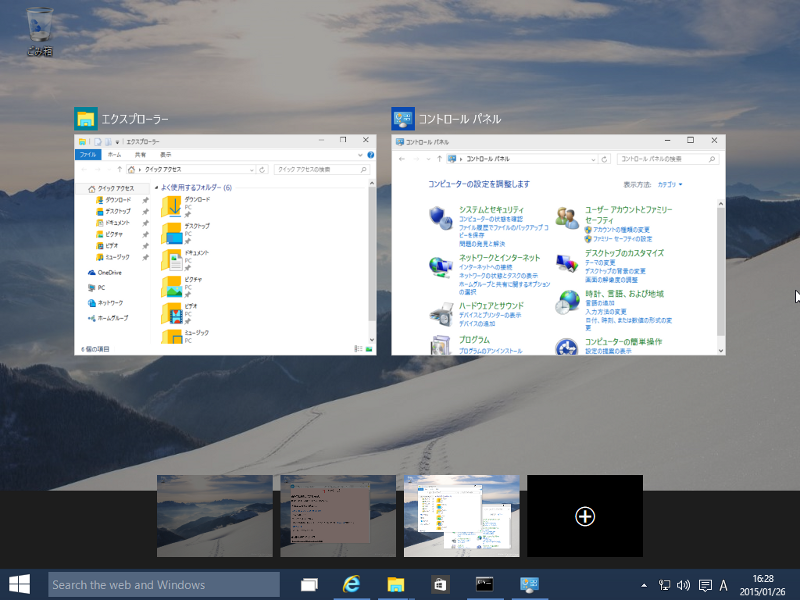Open the 表示 ribbon tab in Explorer
800x600 pixels.
[166, 155]
